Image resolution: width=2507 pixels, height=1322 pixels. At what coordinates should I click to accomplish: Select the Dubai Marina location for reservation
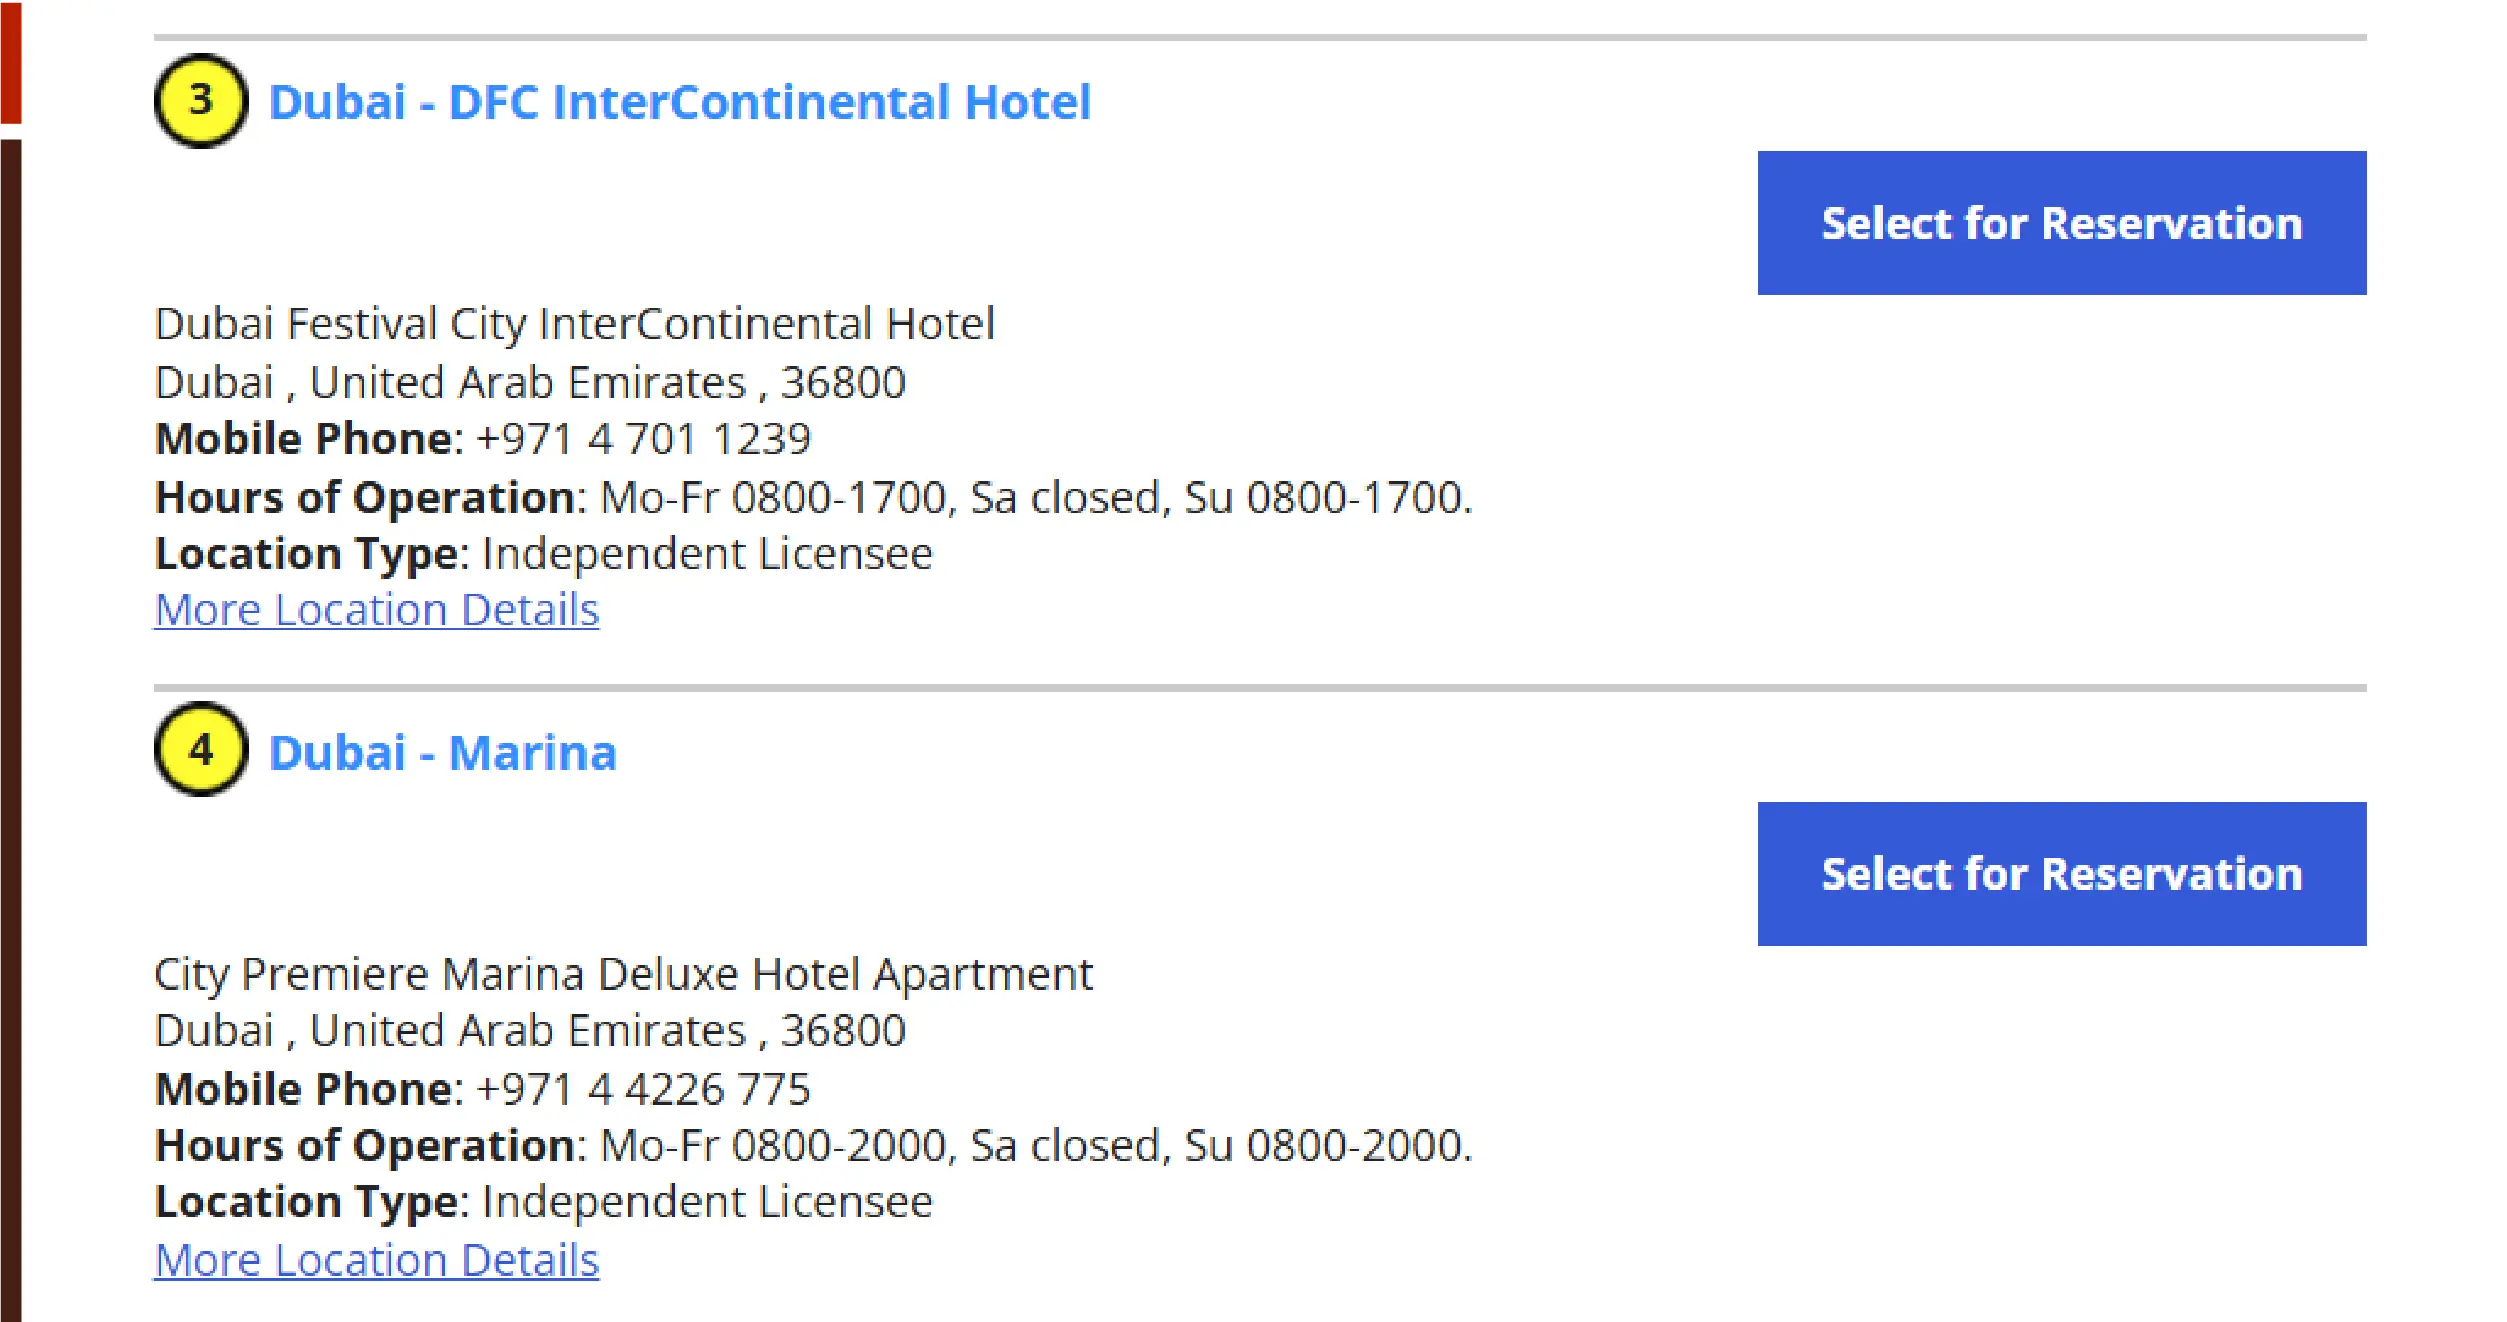pos(2061,874)
